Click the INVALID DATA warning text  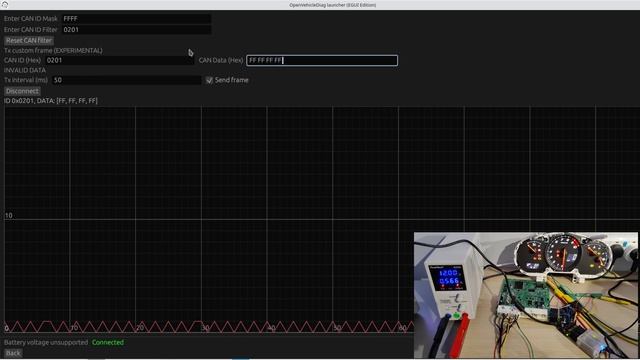click(25, 70)
